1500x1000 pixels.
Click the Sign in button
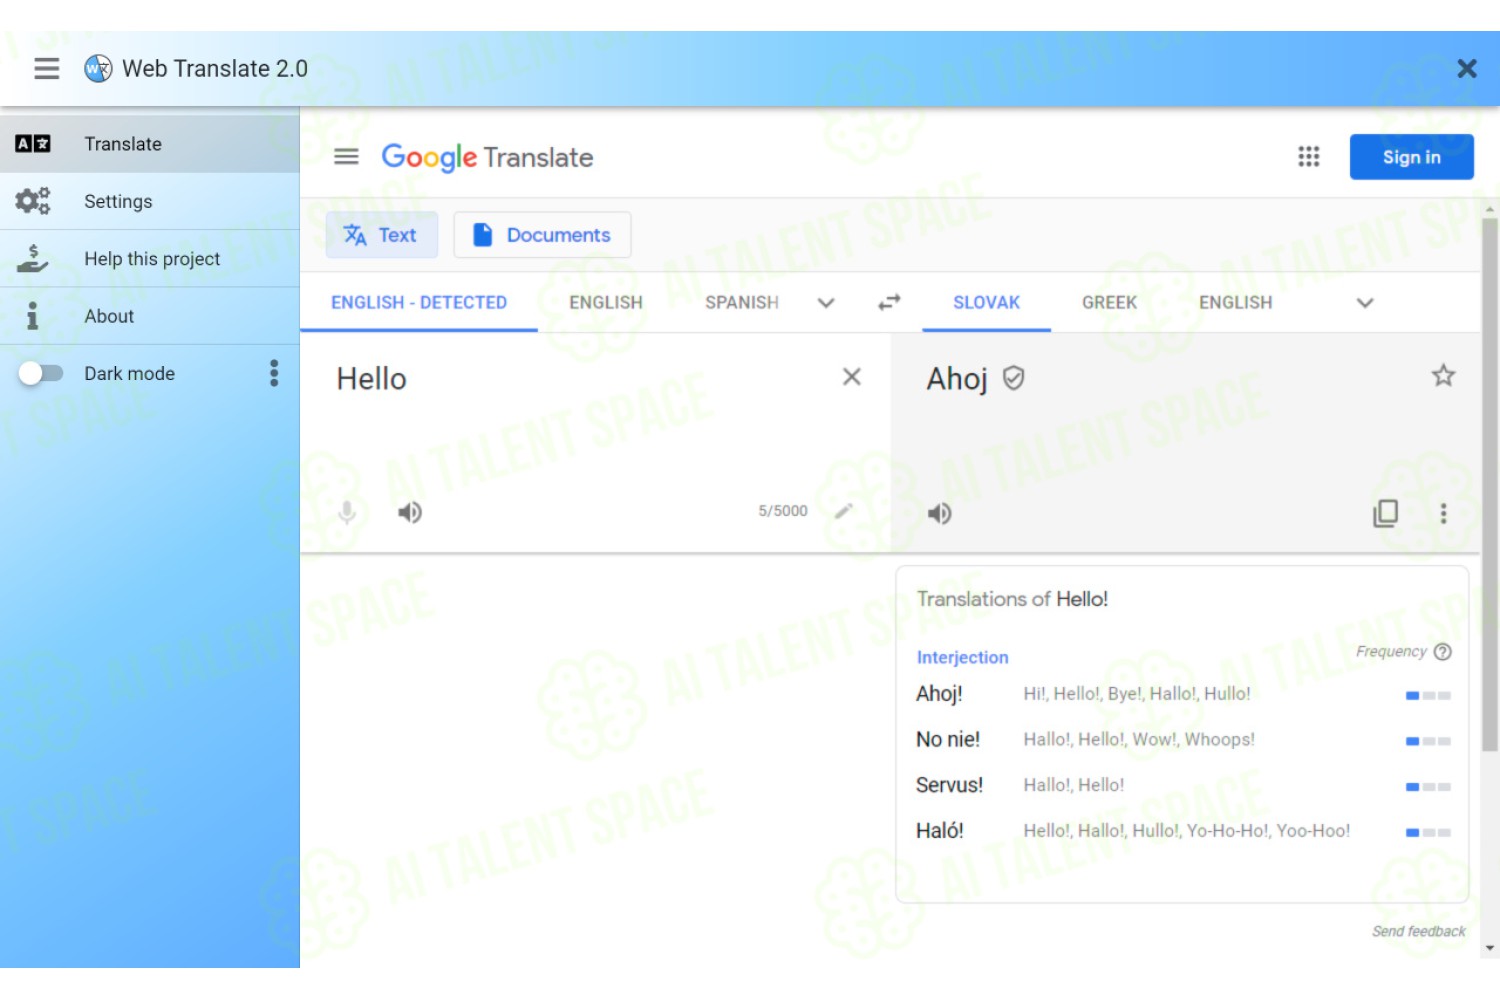1411,157
